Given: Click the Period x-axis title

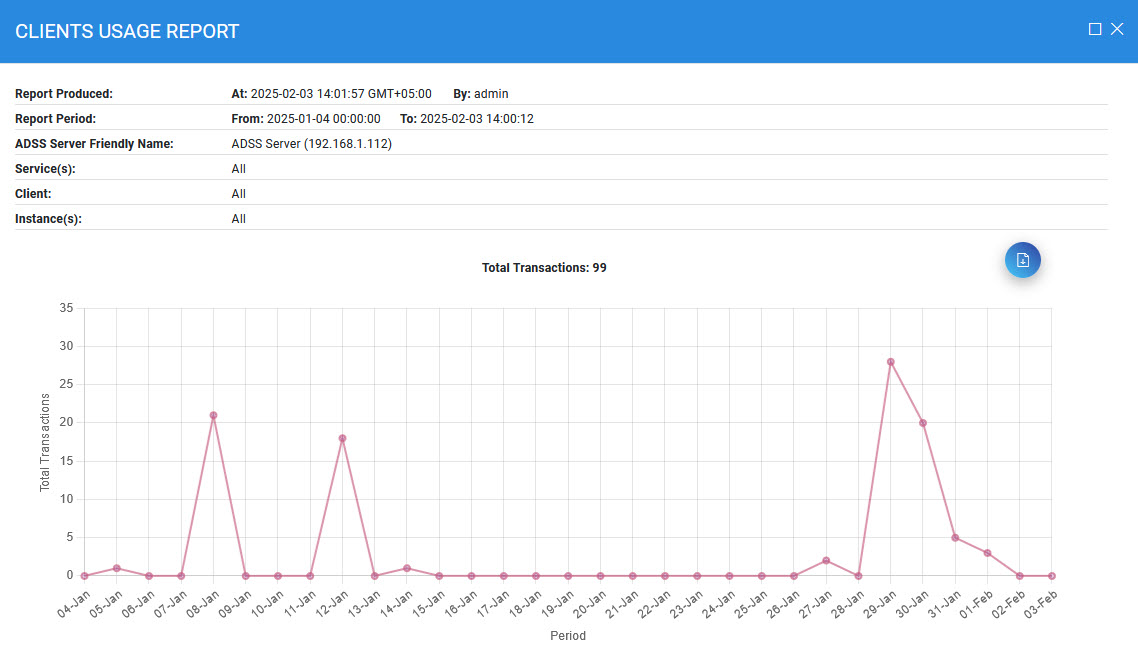Looking at the screenshot, I should pos(567,635).
